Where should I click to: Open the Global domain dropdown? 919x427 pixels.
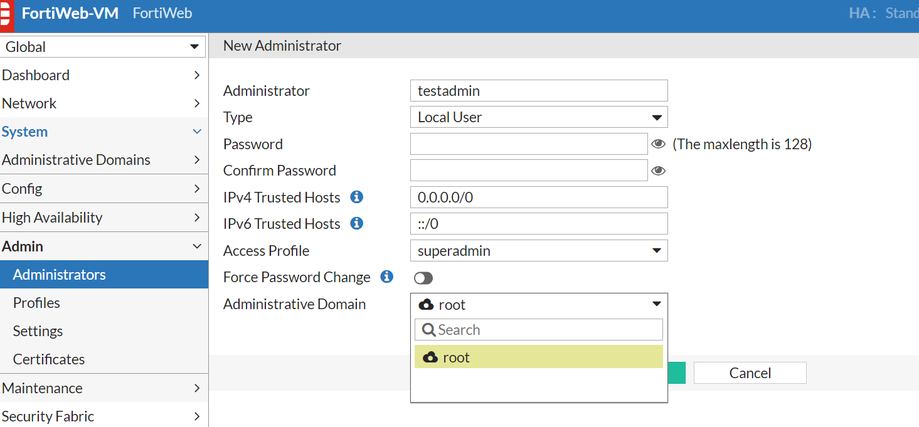coord(103,47)
